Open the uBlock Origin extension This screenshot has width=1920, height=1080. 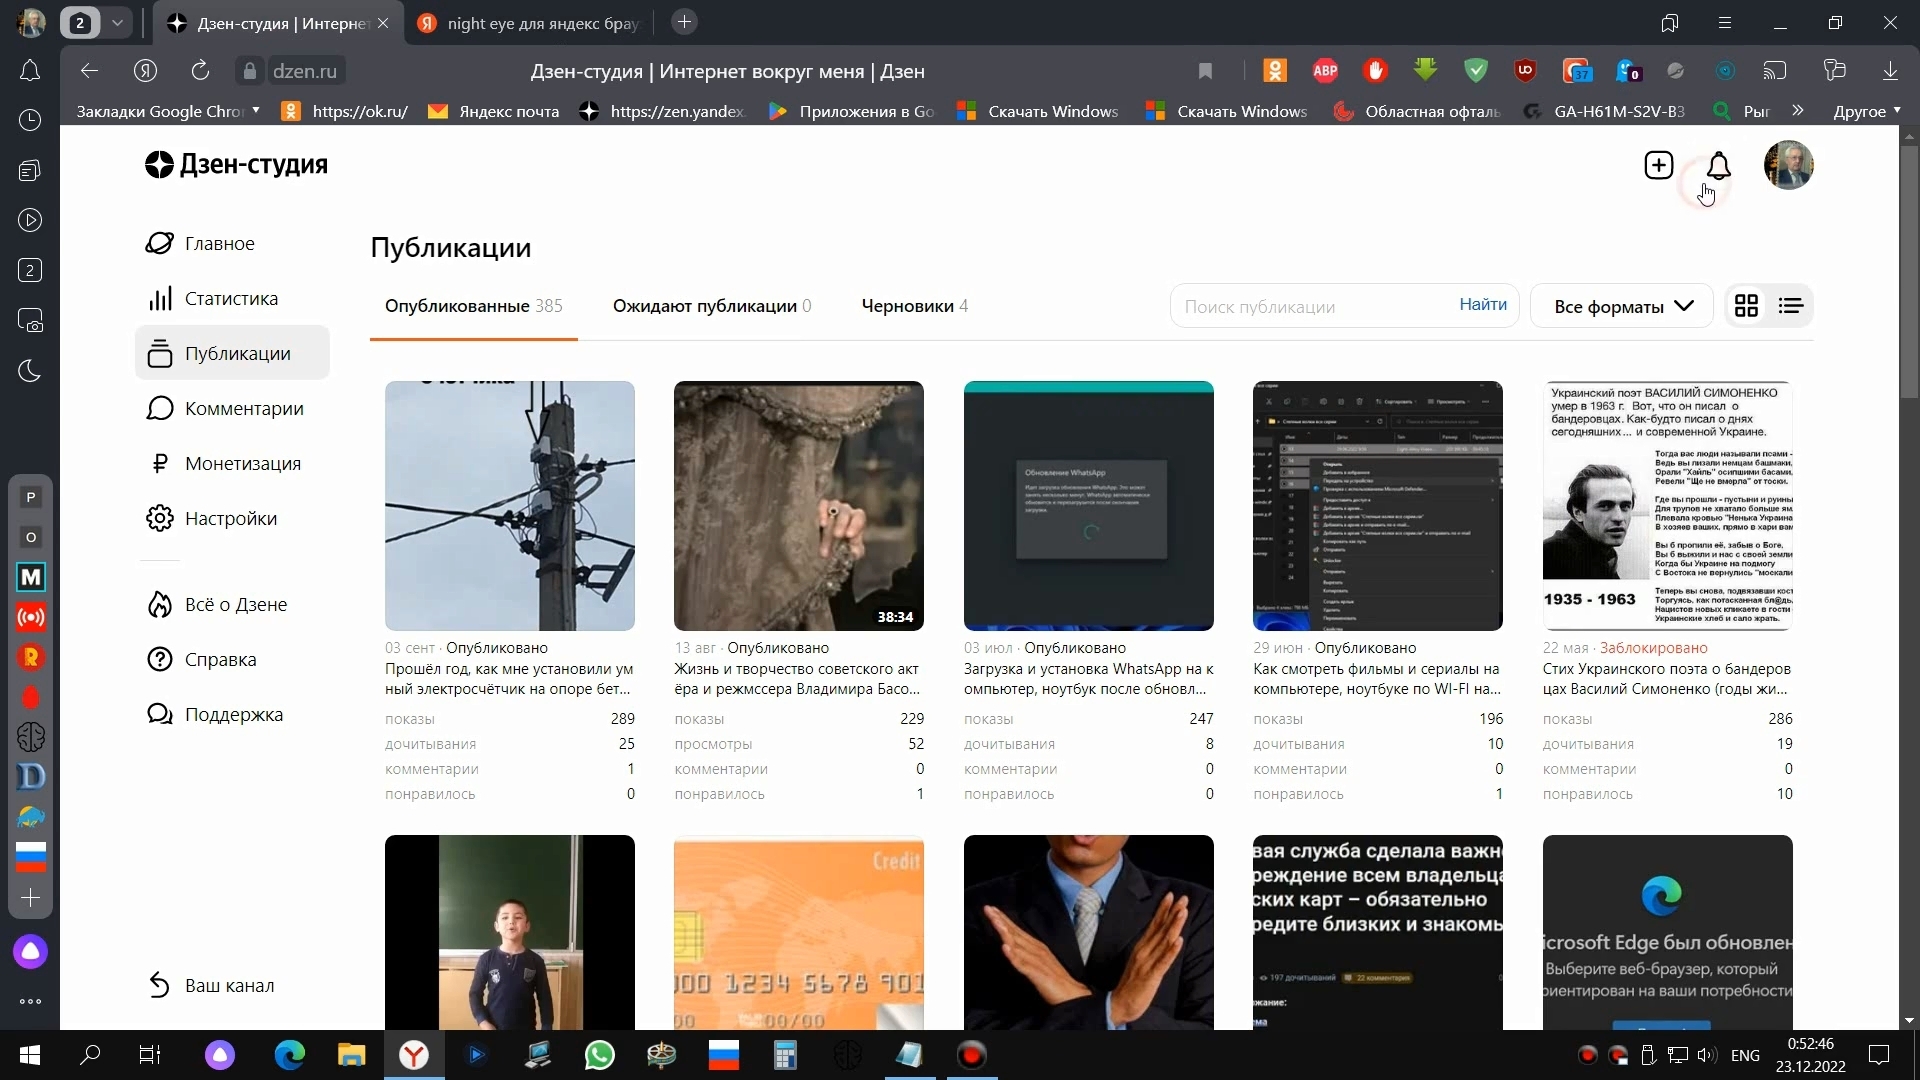[x=1525, y=70]
